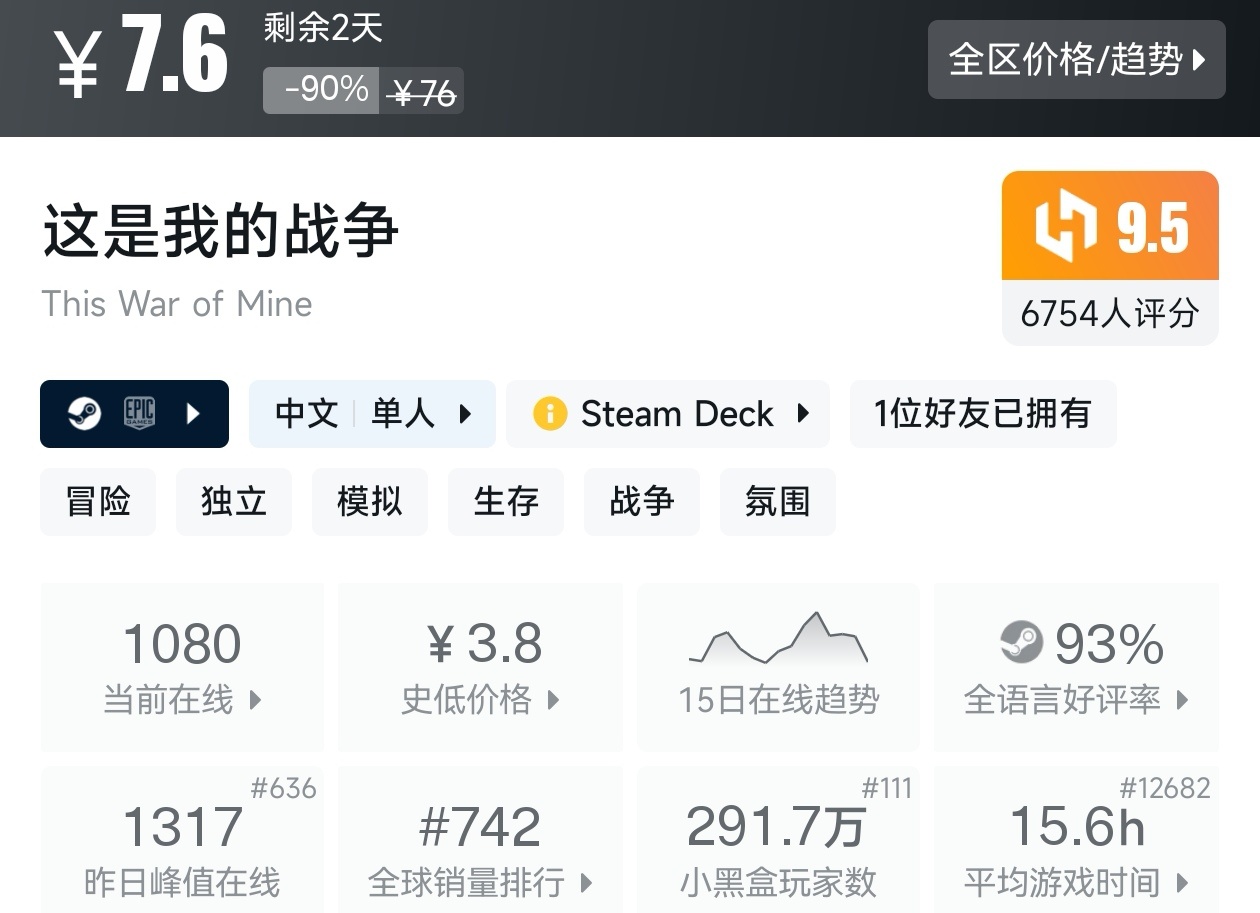Open 史低价格 lowest price history
Viewport: 1260px width, 913px height.
coord(480,667)
